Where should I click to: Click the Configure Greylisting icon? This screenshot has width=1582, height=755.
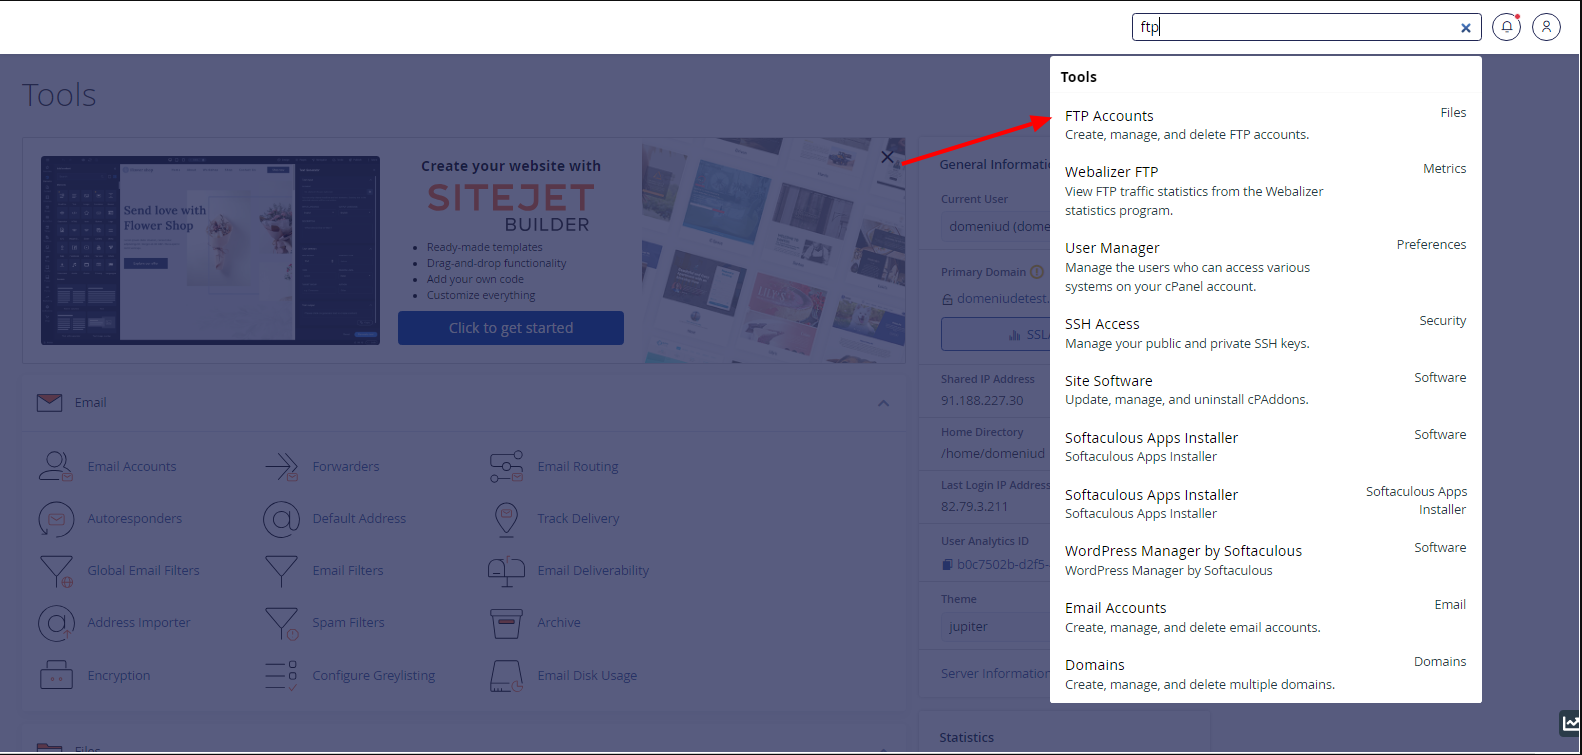coord(282,675)
